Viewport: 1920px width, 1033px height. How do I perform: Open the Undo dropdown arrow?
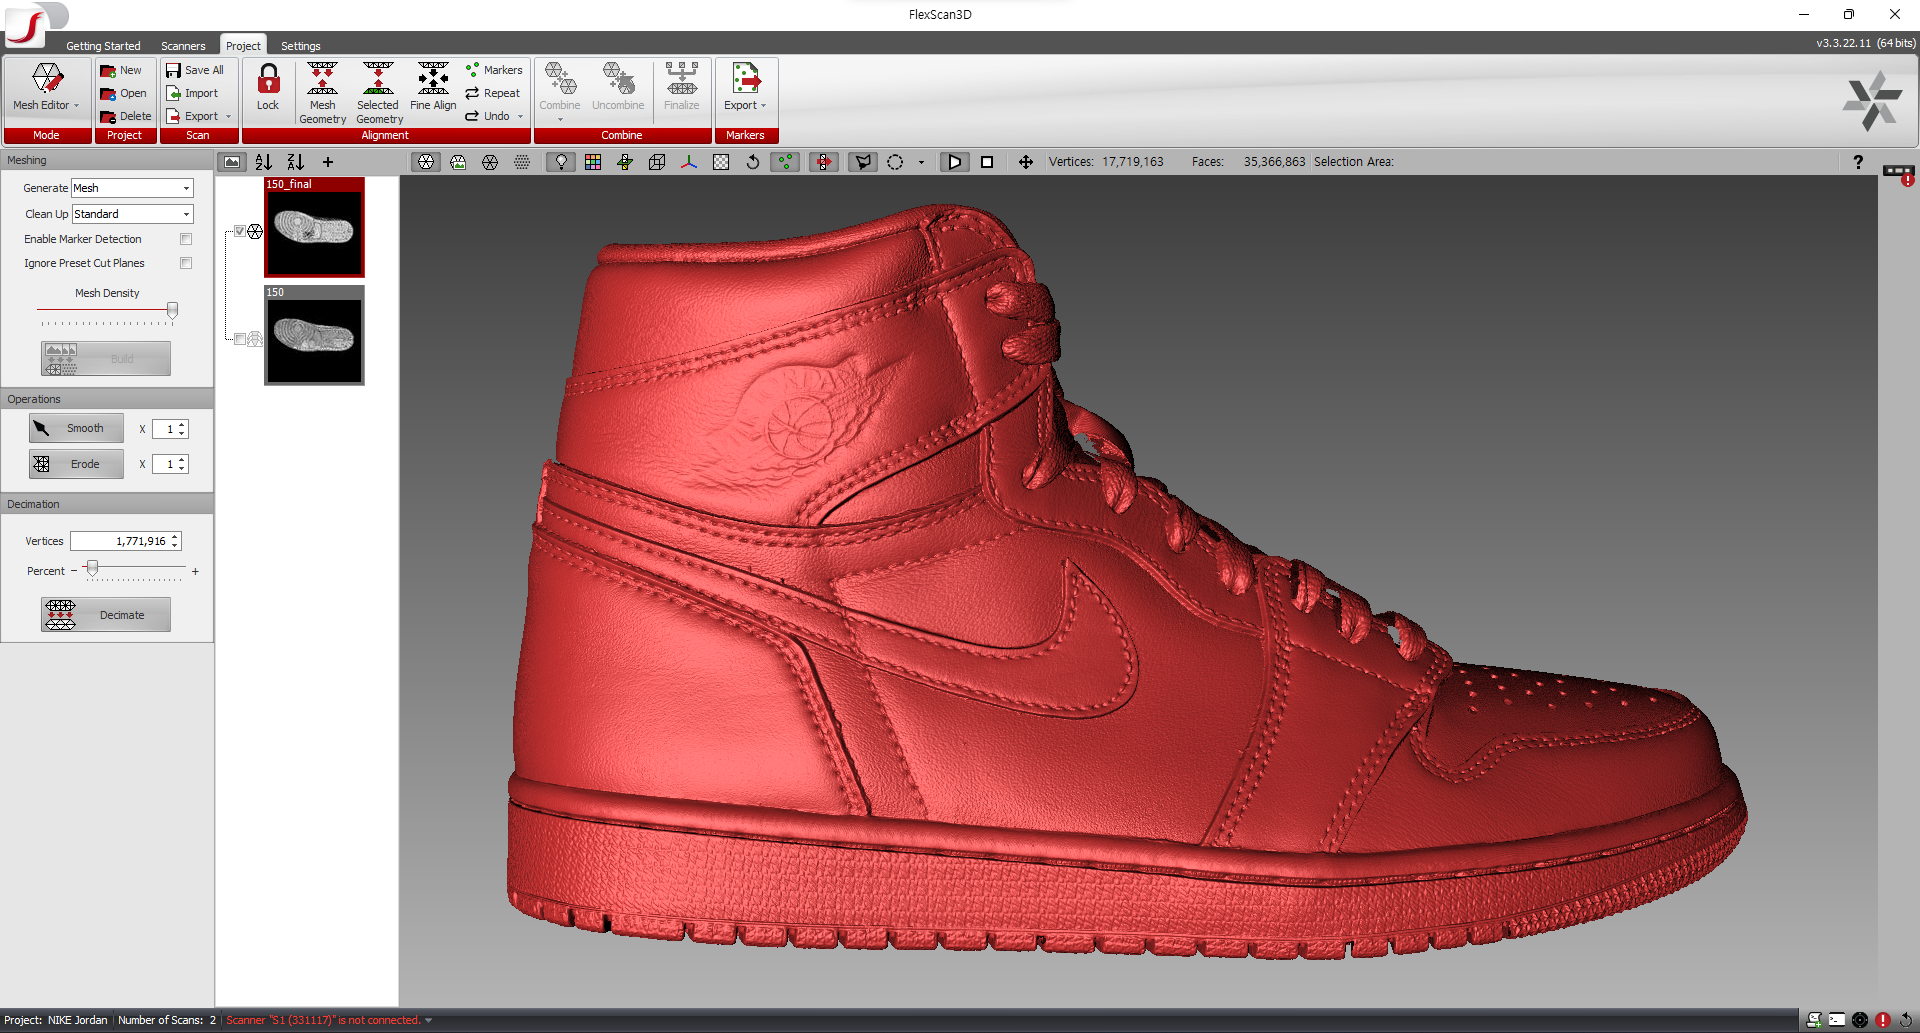(521, 117)
